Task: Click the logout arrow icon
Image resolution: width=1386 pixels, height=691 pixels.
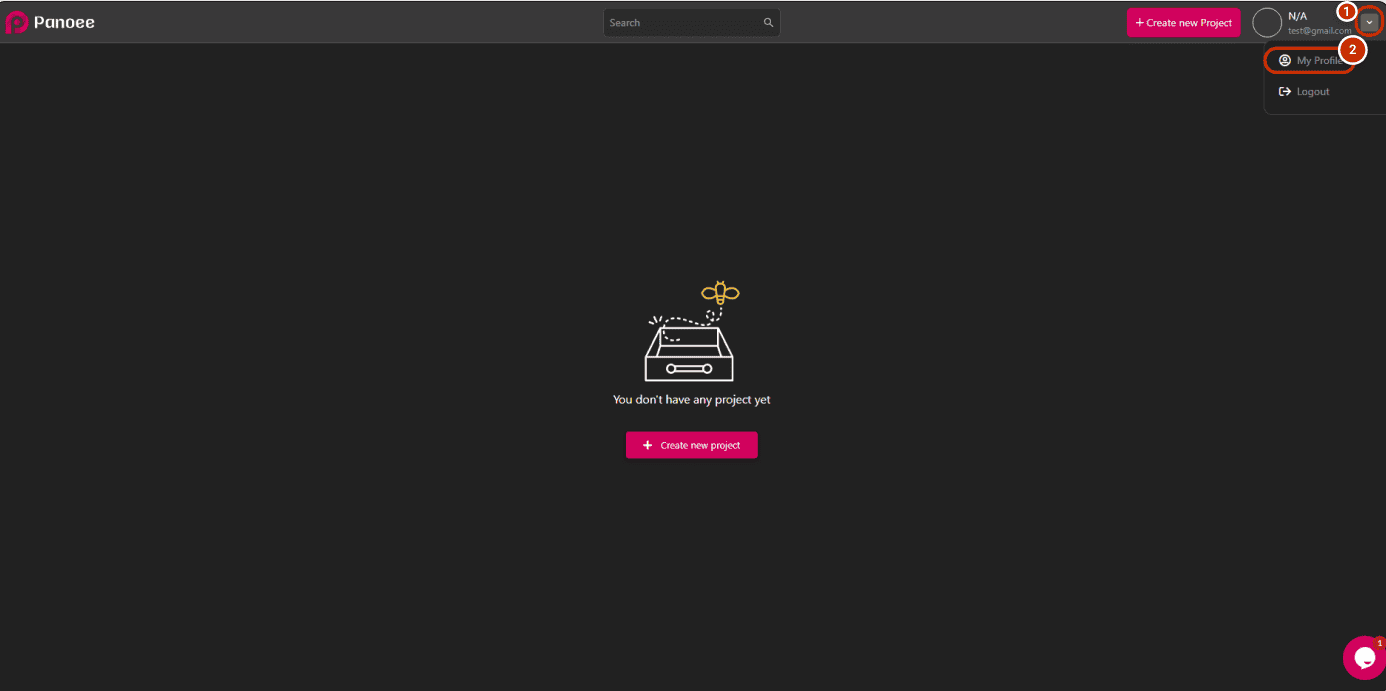Action: coord(1285,92)
